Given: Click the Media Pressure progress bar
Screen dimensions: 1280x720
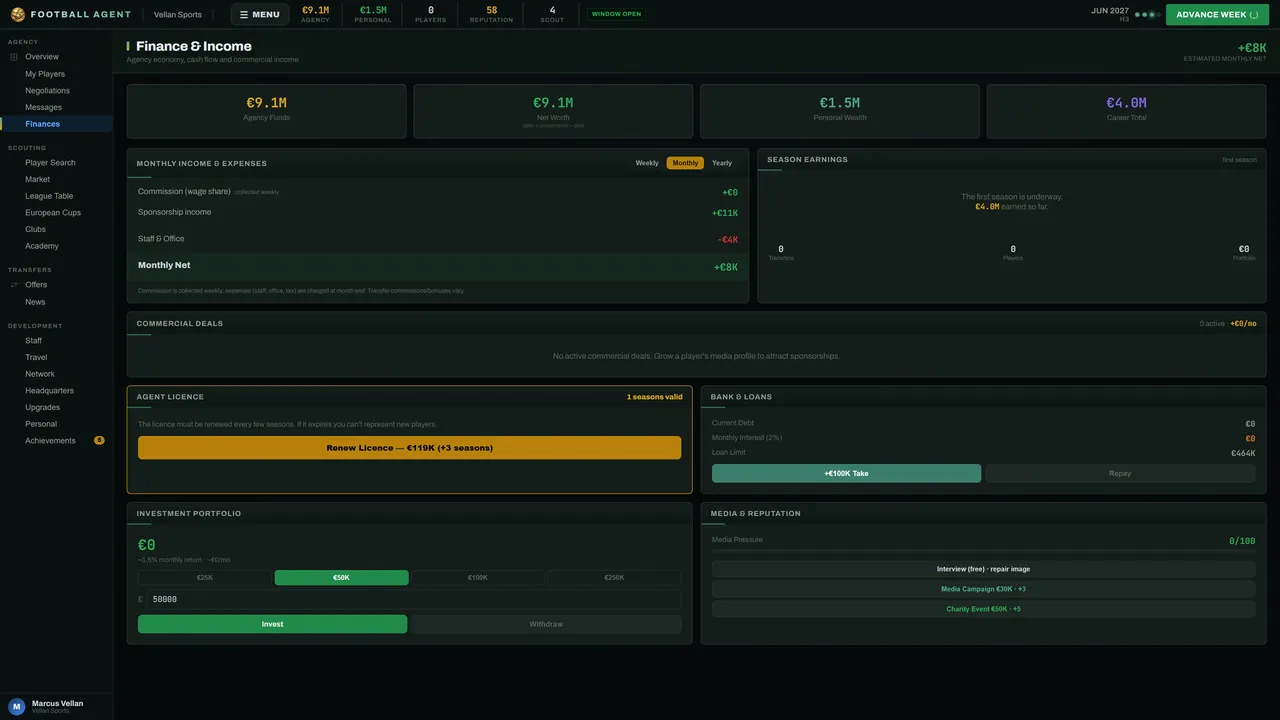Looking at the screenshot, I should (983, 551).
